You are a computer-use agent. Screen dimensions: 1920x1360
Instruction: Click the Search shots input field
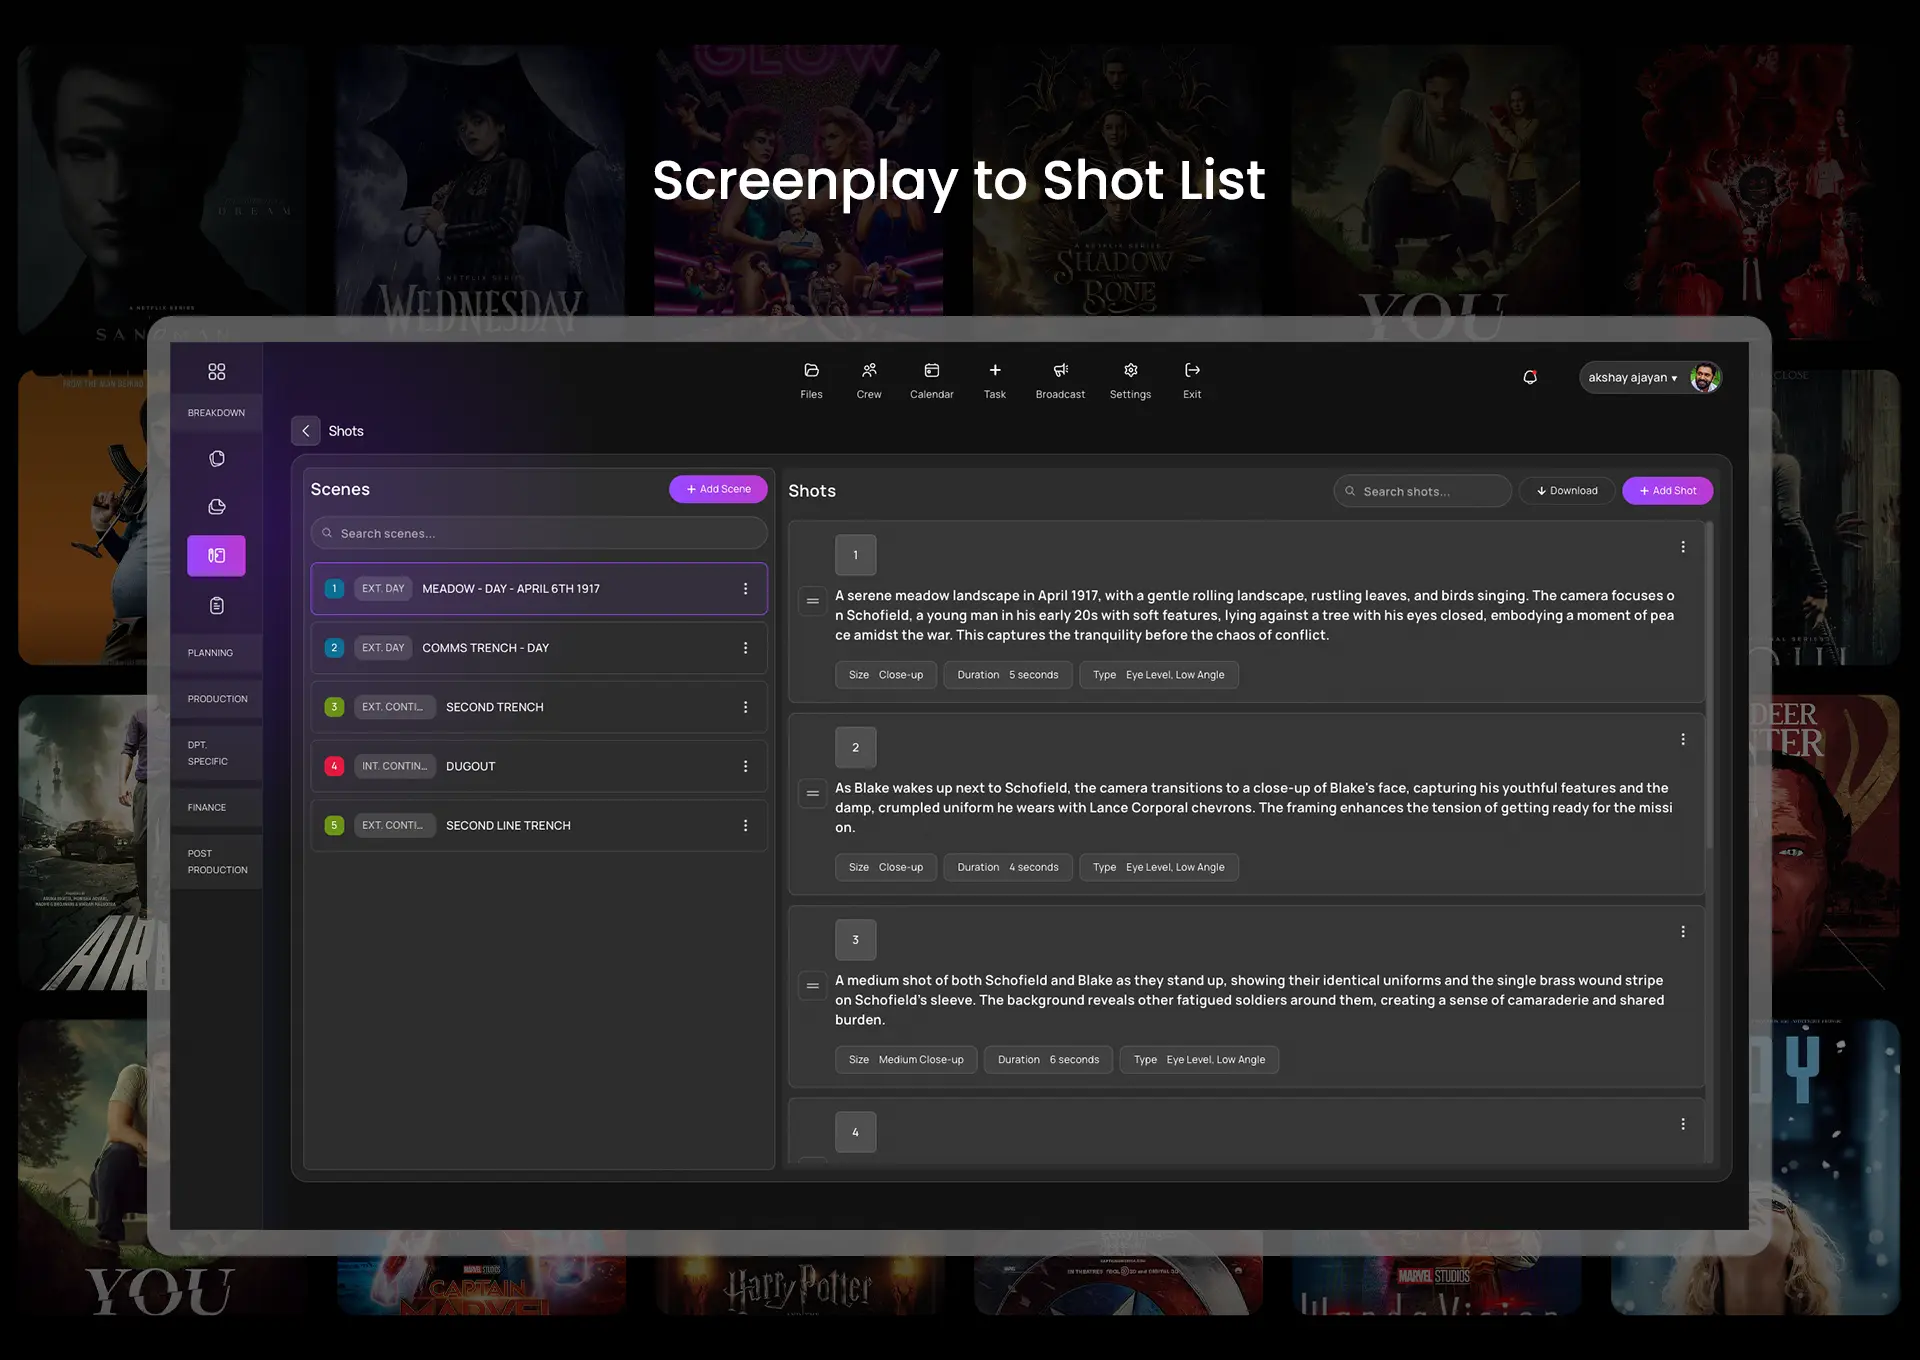1421,490
